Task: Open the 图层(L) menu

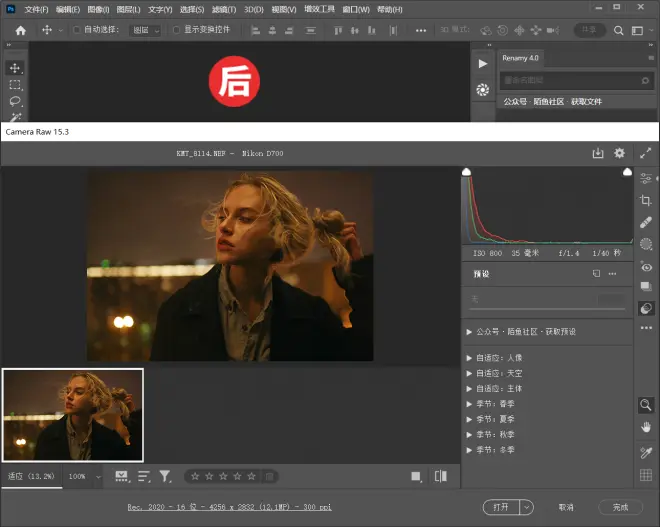Action: pos(128,9)
